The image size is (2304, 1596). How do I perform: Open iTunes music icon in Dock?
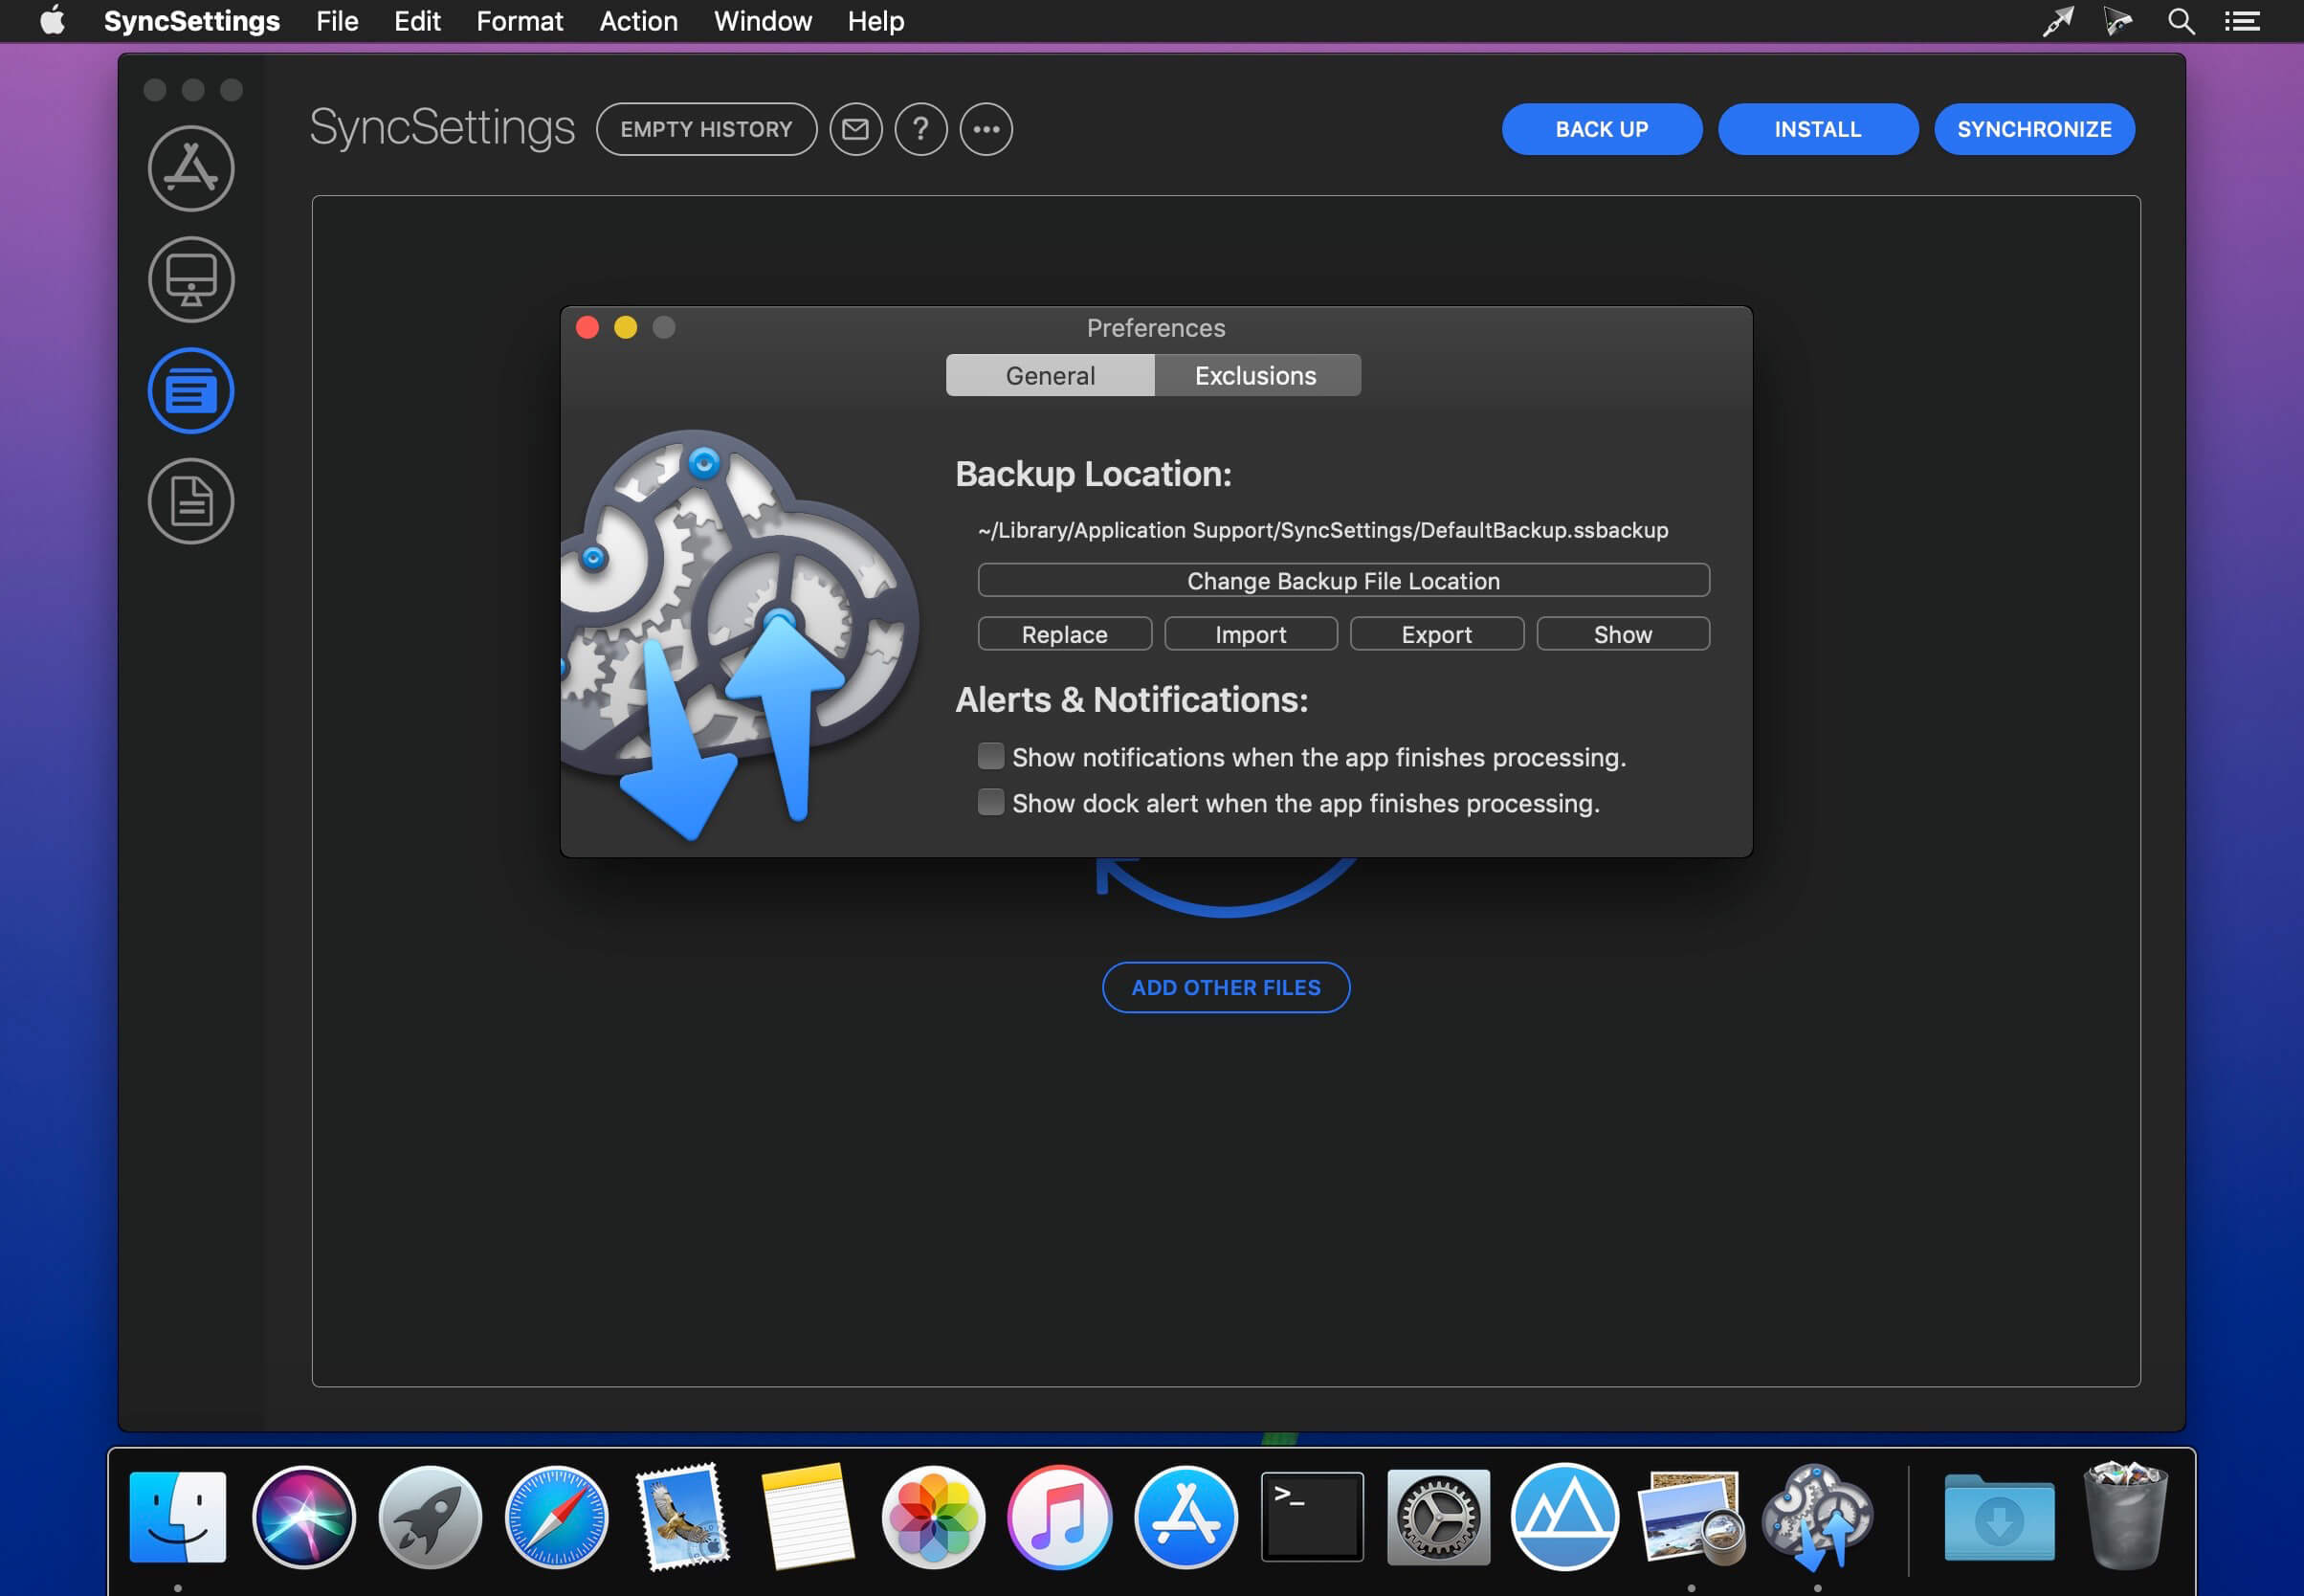click(x=1059, y=1517)
